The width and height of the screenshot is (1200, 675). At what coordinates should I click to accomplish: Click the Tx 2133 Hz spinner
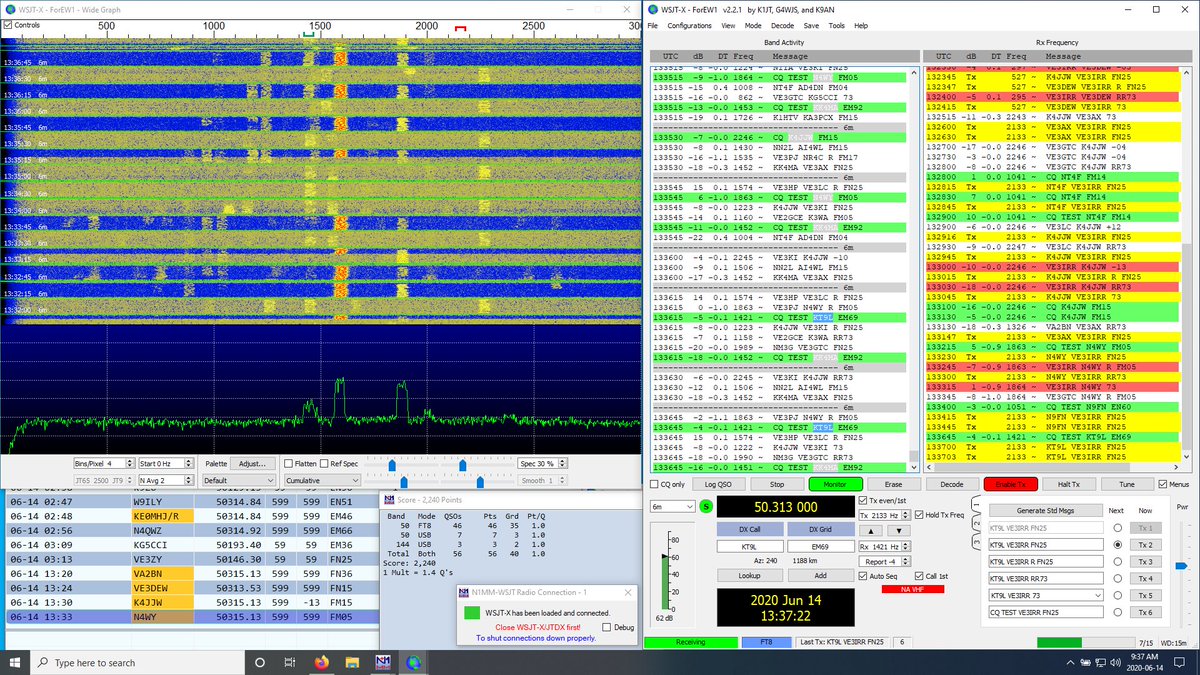pyautogui.click(x=883, y=515)
